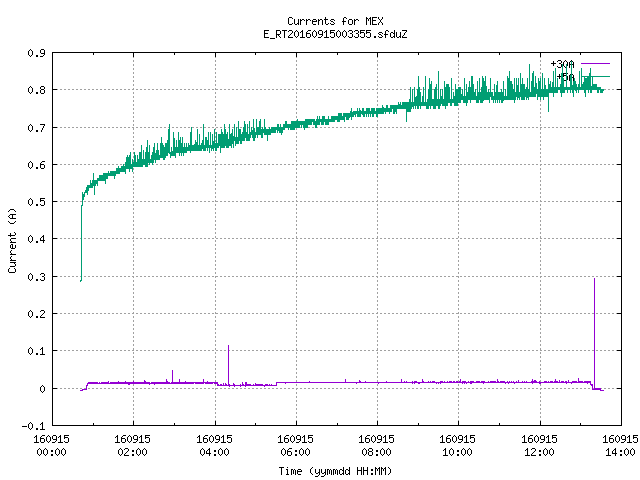Click the 160915 06:00 x-axis label
The height and width of the screenshot is (480, 640).
click(296, 445)
